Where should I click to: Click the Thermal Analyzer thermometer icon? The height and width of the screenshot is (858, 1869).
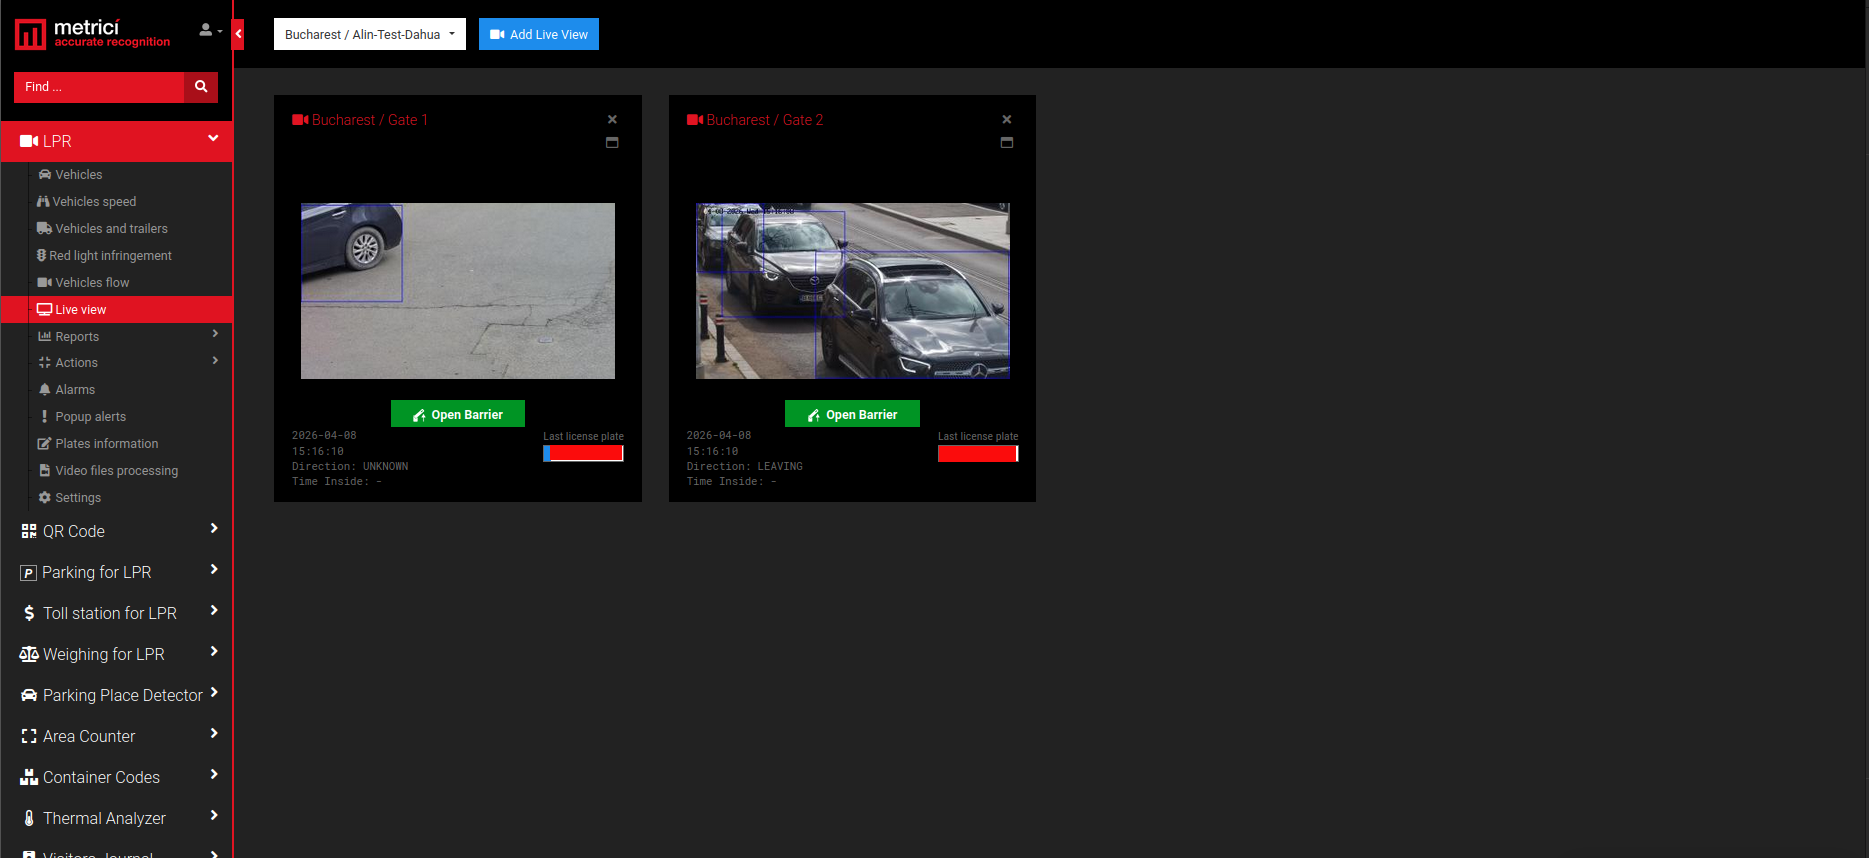[x=29, y=818]
